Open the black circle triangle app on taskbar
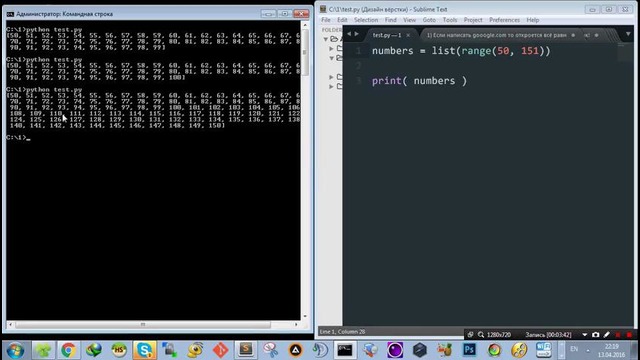 click(x=296, y=350)
